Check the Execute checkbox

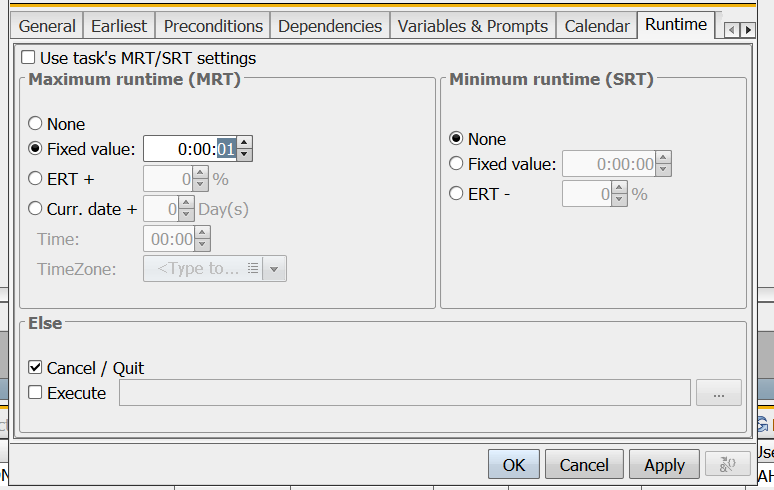(x=35, y=393)
